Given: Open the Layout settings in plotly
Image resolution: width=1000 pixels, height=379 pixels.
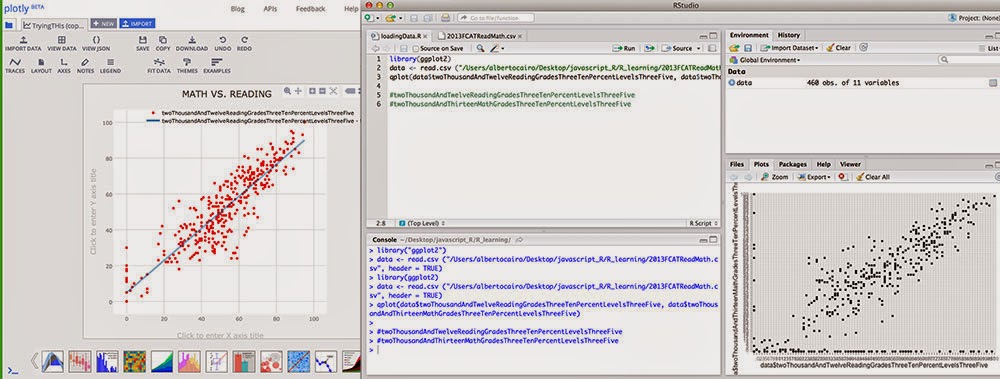Looking at the screenshot, I should 41,66.
